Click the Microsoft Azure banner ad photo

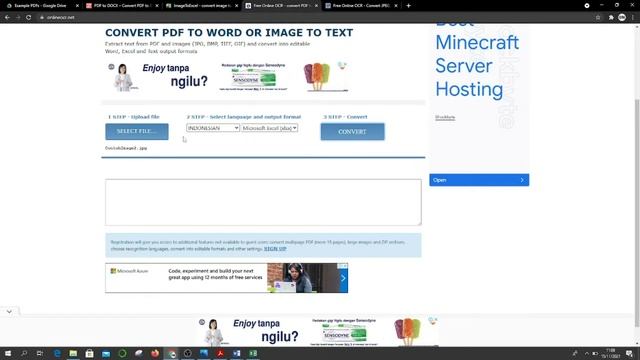(302, 278)
